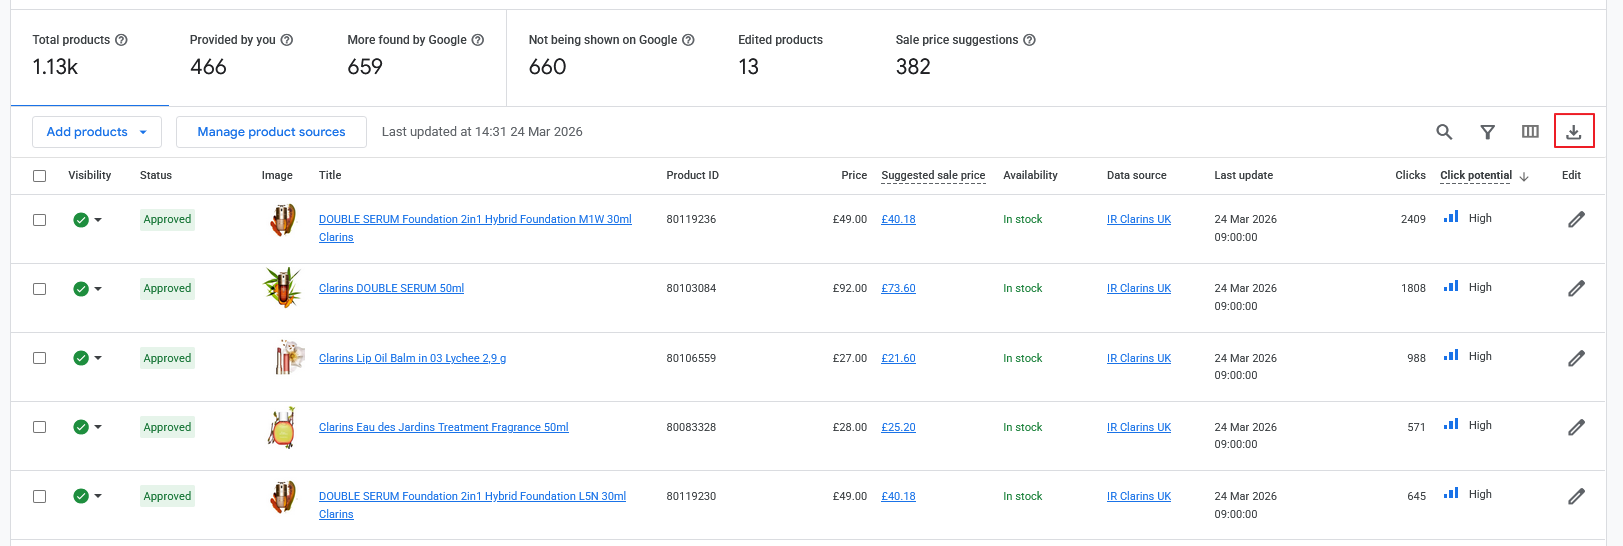1623x546 pixels.
Task: Click the download products icon
Action: point(1573,132)
